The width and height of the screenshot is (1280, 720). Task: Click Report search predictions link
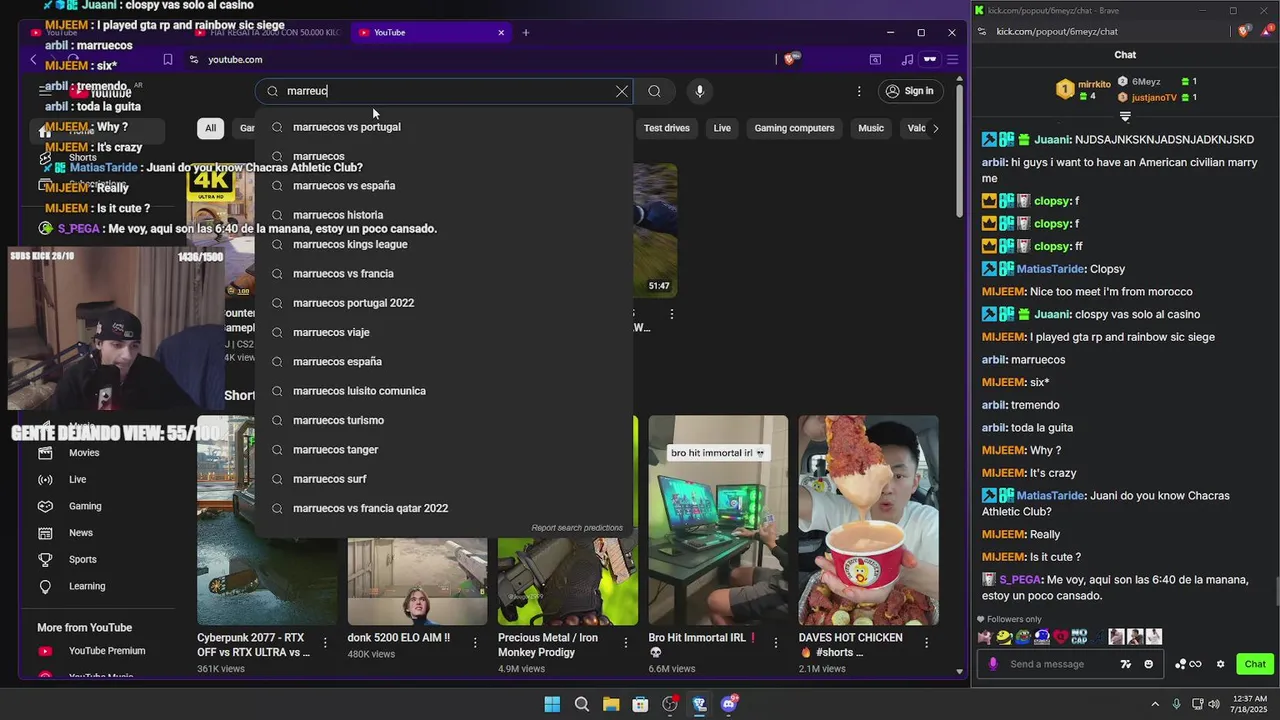click(577, 528)
